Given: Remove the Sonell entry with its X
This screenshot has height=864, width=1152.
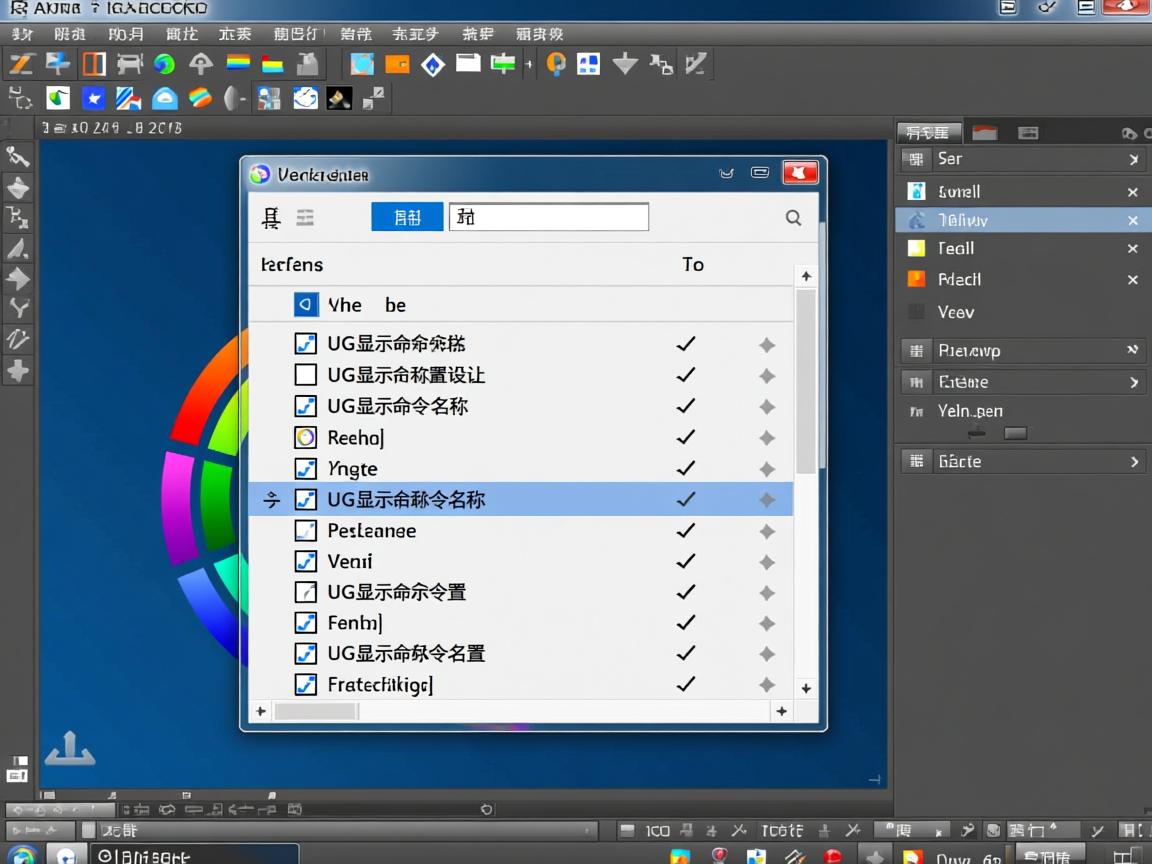Looking at the screenshot, I should (1132, 192).
